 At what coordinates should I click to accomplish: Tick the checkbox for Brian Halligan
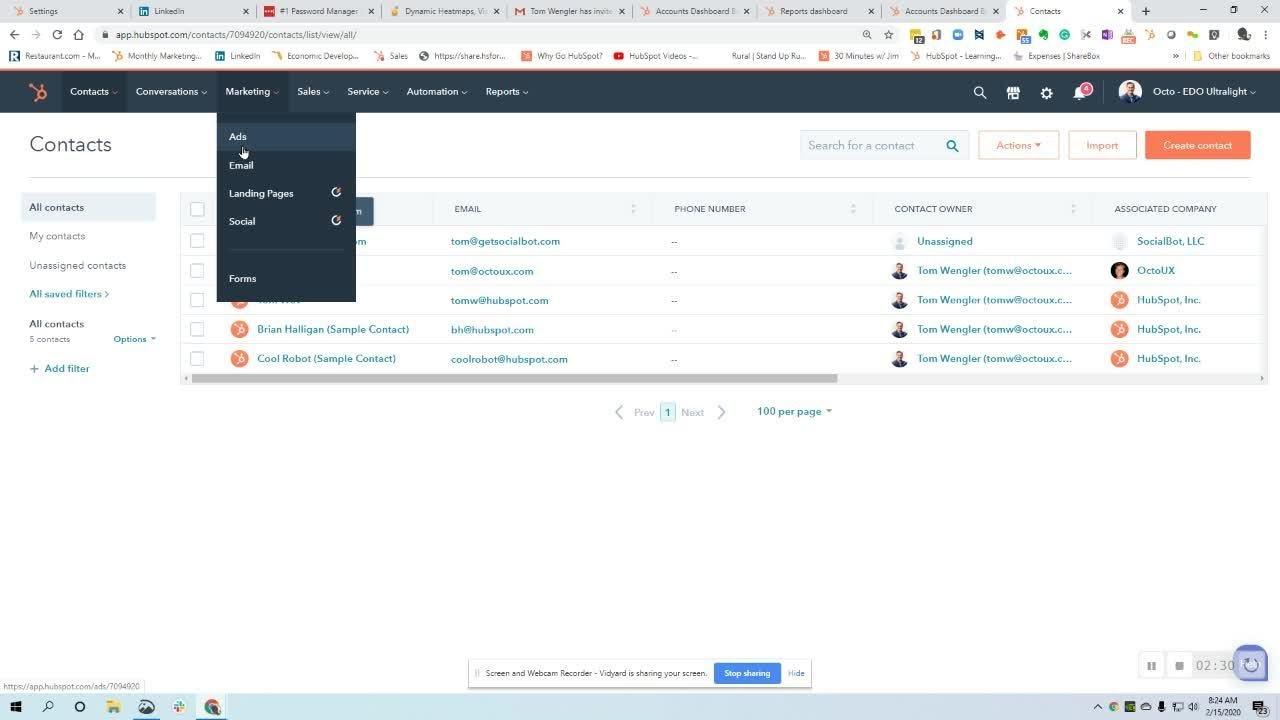click(197, 329)
